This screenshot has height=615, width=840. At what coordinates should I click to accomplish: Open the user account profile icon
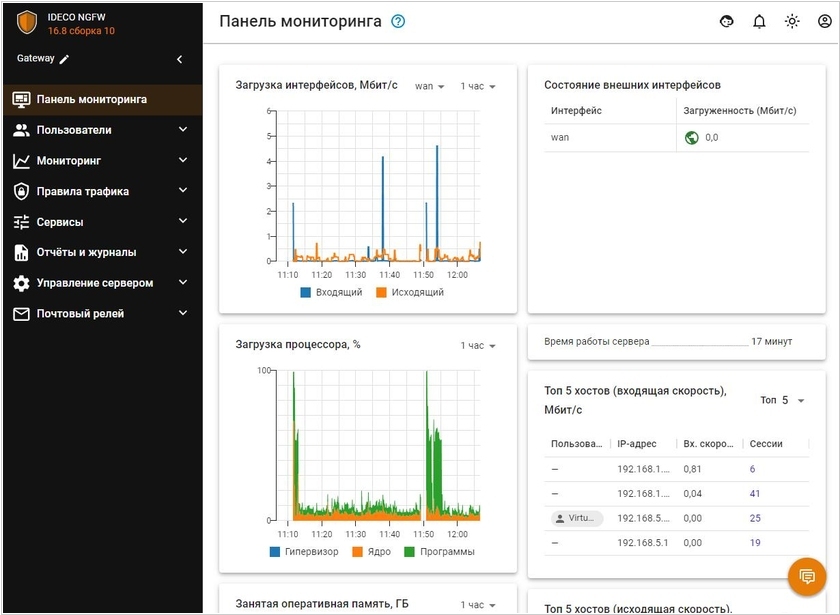(824, 21)
